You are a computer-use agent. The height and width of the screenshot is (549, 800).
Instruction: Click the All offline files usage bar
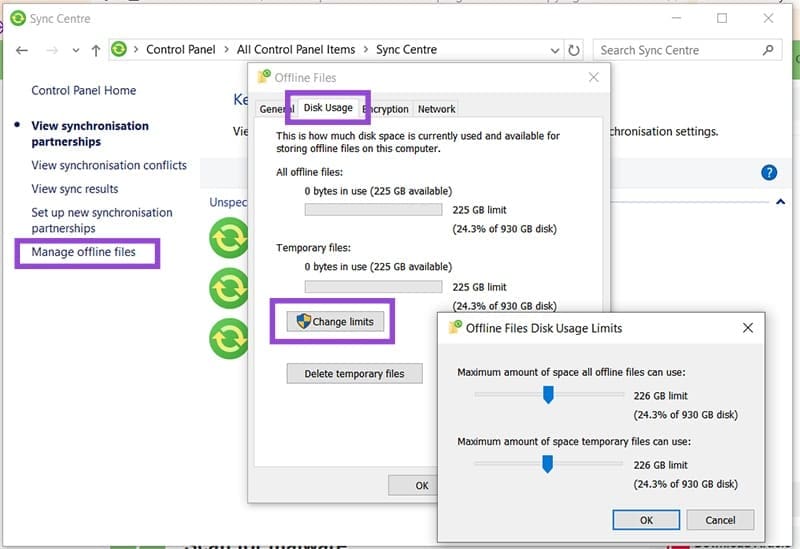(373, 210)
